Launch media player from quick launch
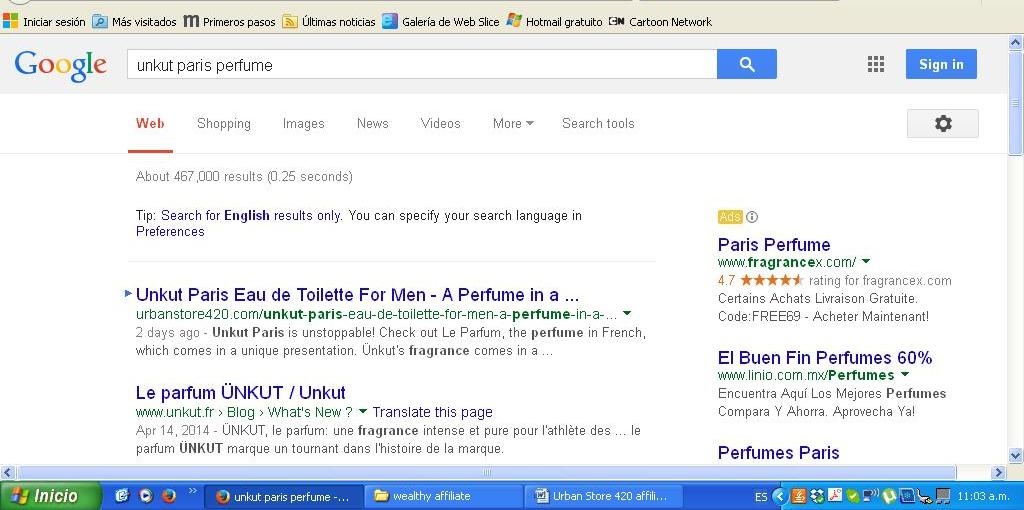Viewport: 1024px width, 510px height. click(146, 496)
